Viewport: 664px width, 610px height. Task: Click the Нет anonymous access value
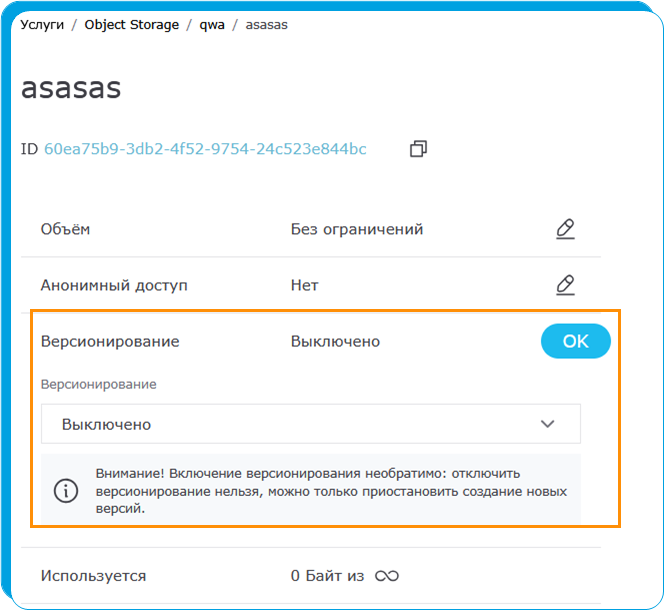(304, 285)
